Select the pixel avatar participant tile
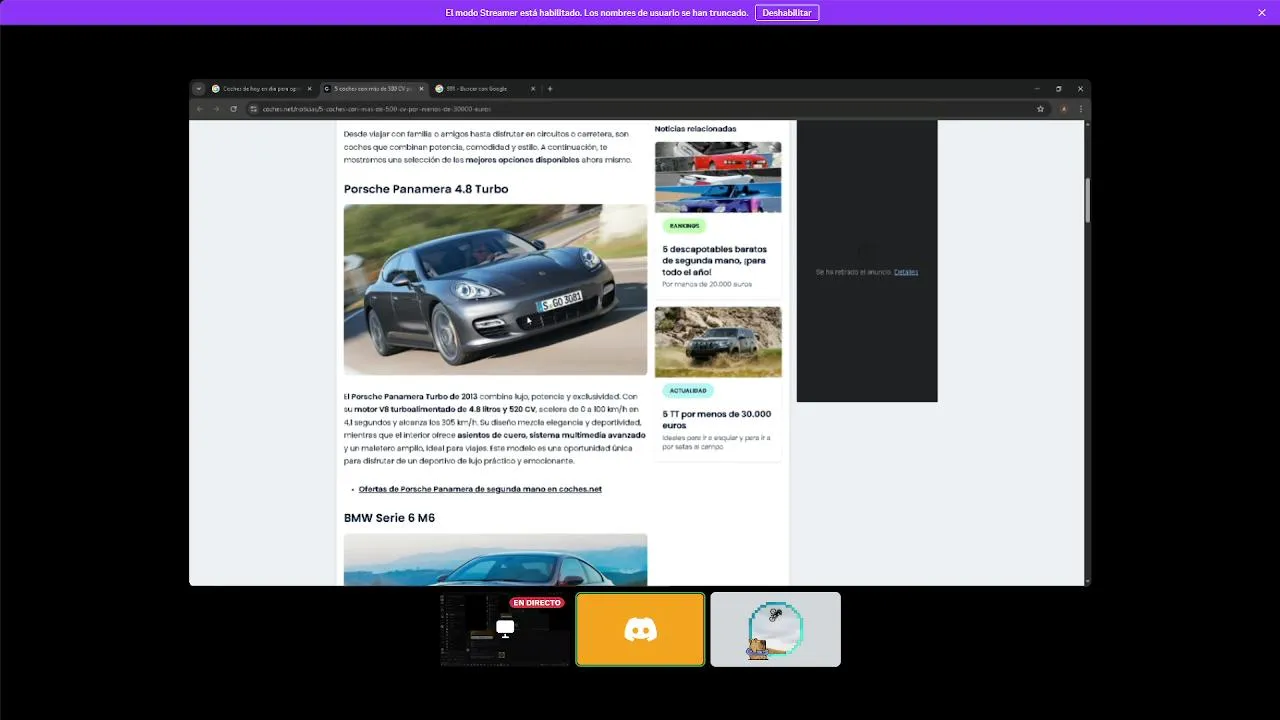The width and height of the screenshot is (1280, 720). pyautogui.click(x=776, y=629)
